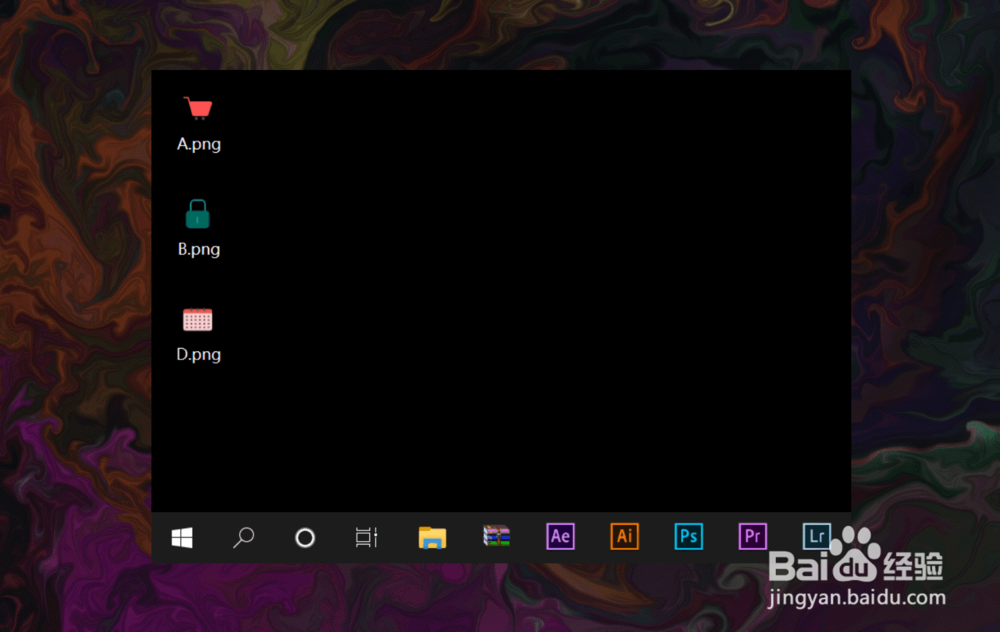Select the calendar icon of D.png
Image resolution: width=1000 pixels, height=632 pixels.
(198, 318)
